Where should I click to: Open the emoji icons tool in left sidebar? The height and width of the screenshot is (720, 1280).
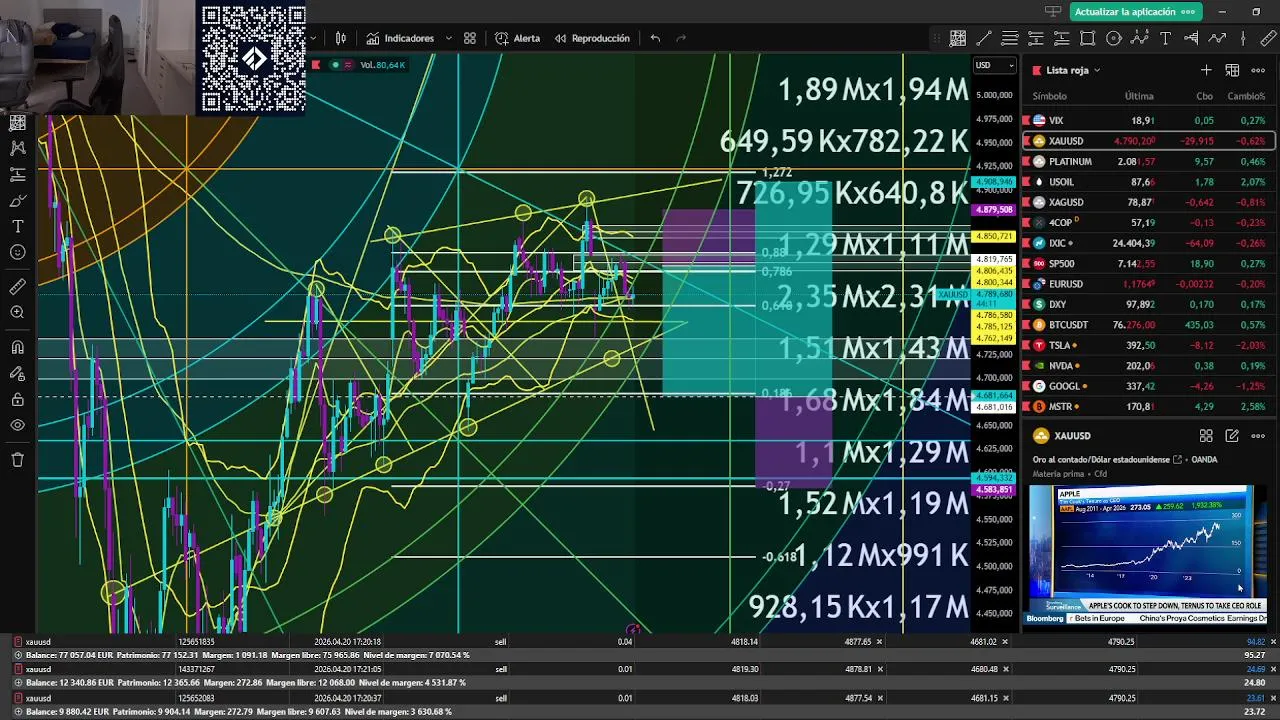click(17, 253)
